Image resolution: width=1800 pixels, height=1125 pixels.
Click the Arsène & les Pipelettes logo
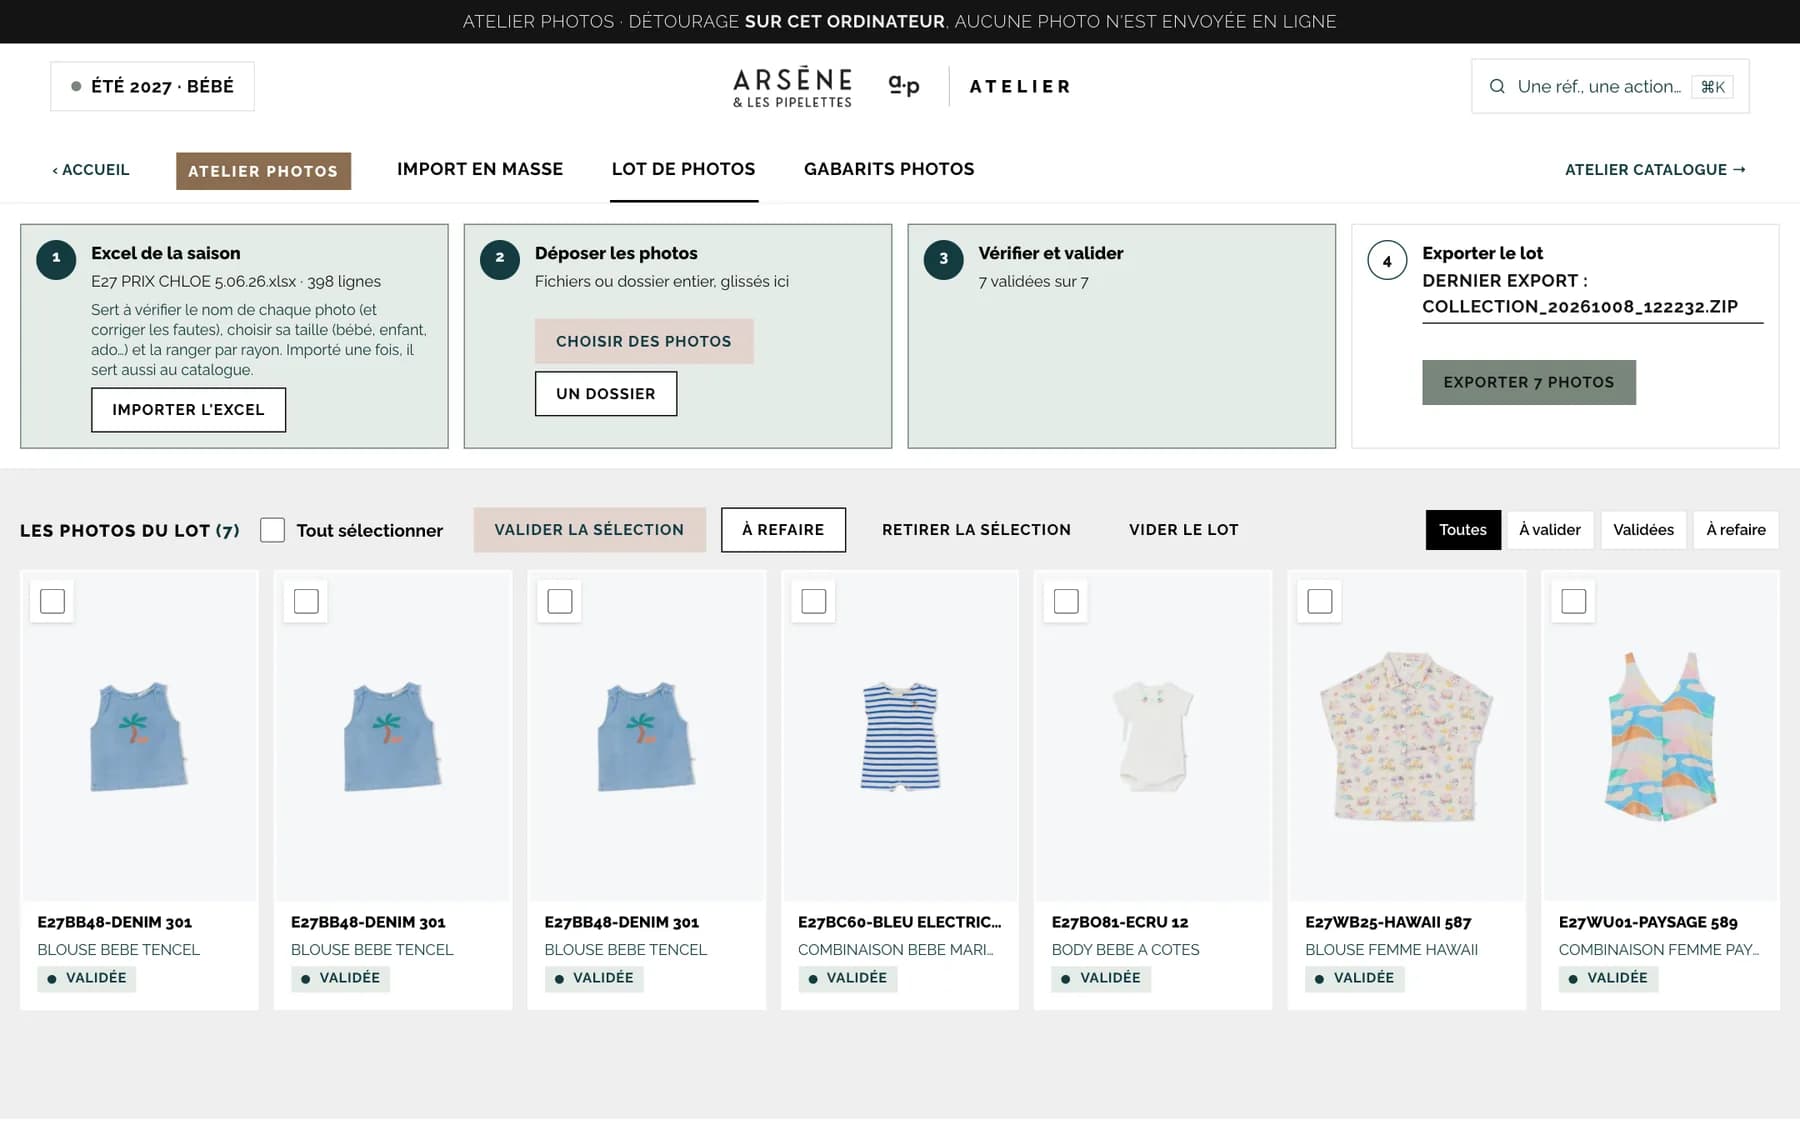tap(792, 87)
